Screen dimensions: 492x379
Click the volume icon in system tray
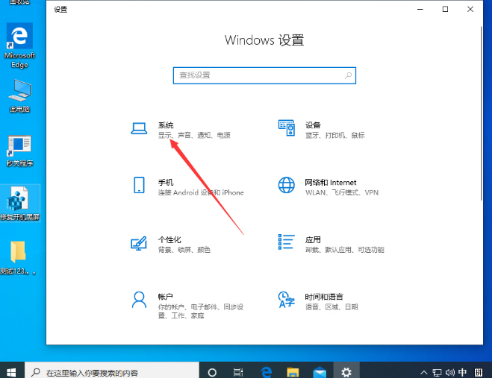(x=450, y=372)
